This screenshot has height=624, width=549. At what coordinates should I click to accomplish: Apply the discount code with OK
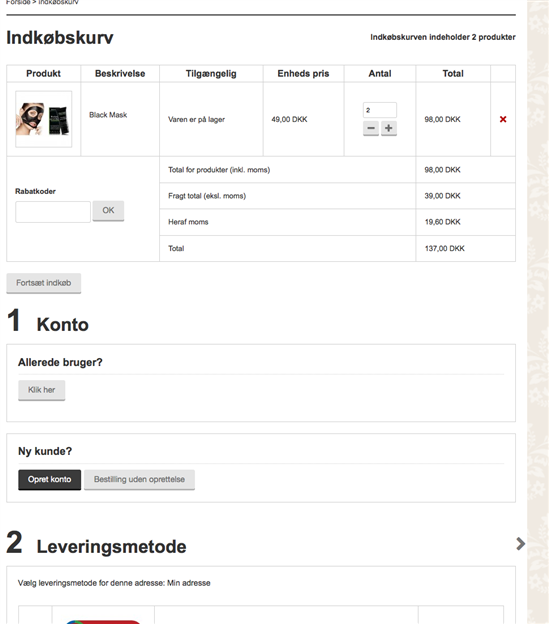point(108,211)
